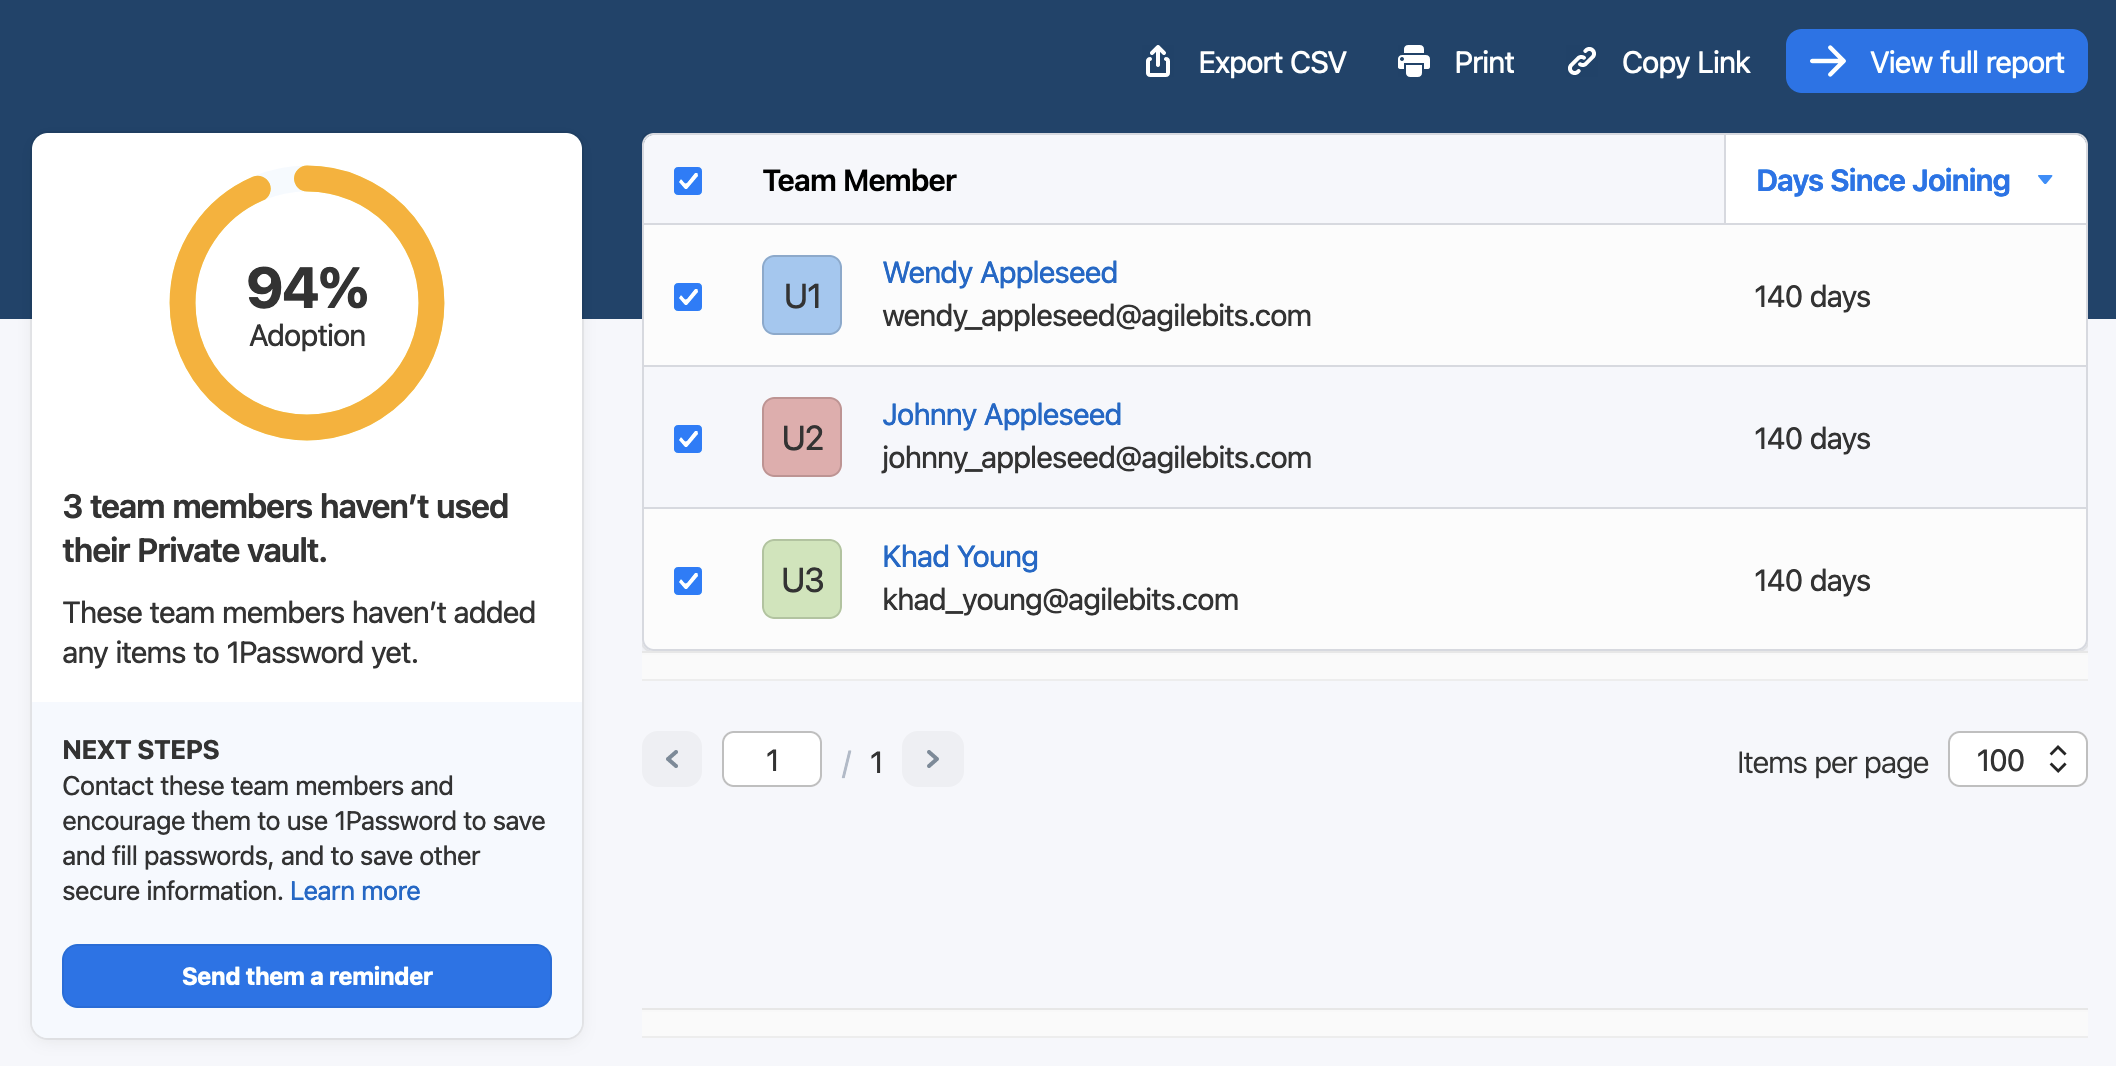Click the Copy Link chain icon
2116x1066 pixels.
(1581, 61)
